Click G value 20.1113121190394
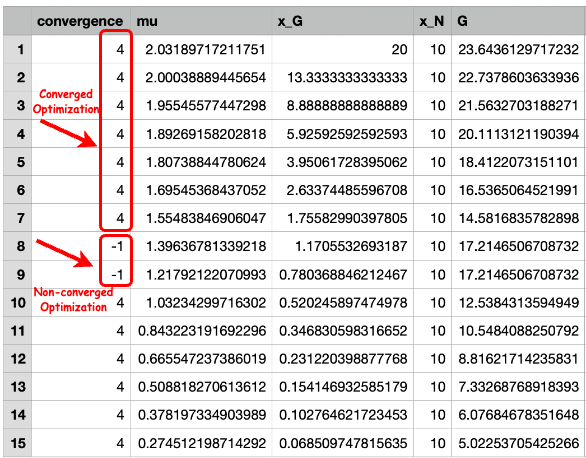 (519, 134)
